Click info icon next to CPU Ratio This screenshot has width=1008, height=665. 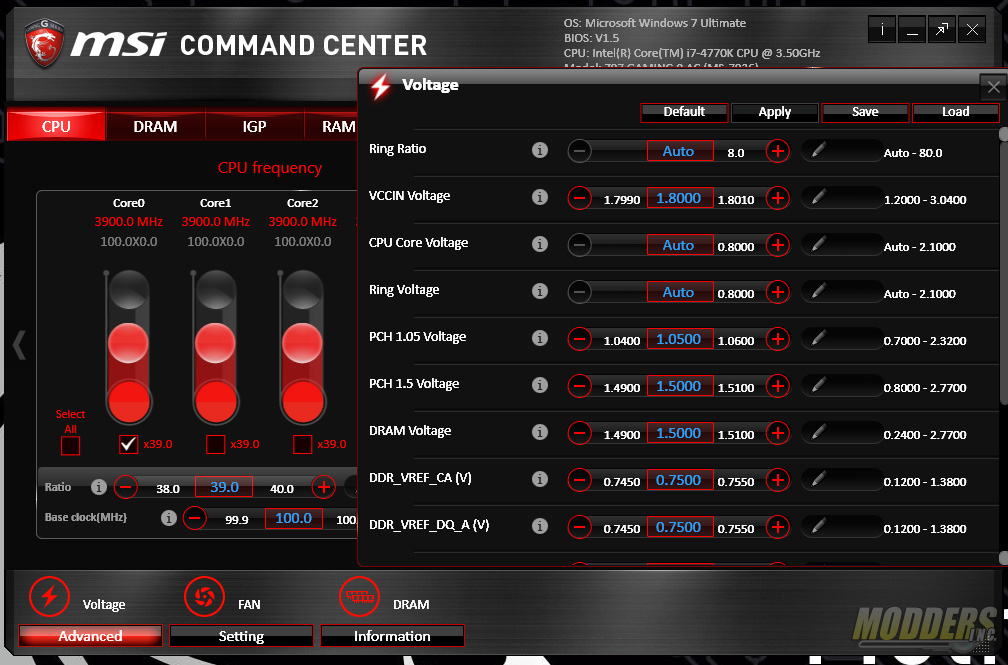(98, 487)
